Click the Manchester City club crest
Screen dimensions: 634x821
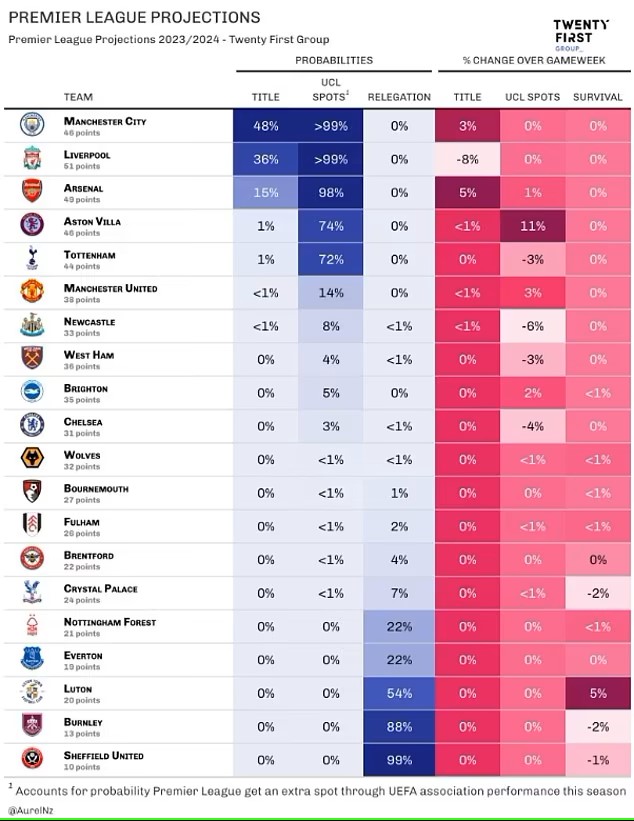(32, 125)
